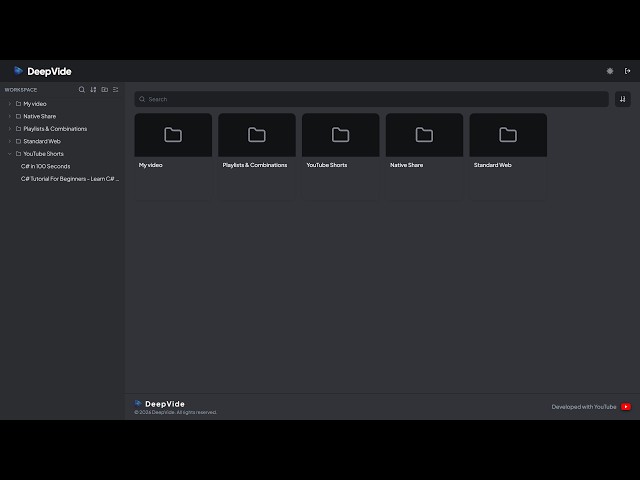Click the DeepVide logo in header
Screen dimensions: 640x480
pos(42,71)
